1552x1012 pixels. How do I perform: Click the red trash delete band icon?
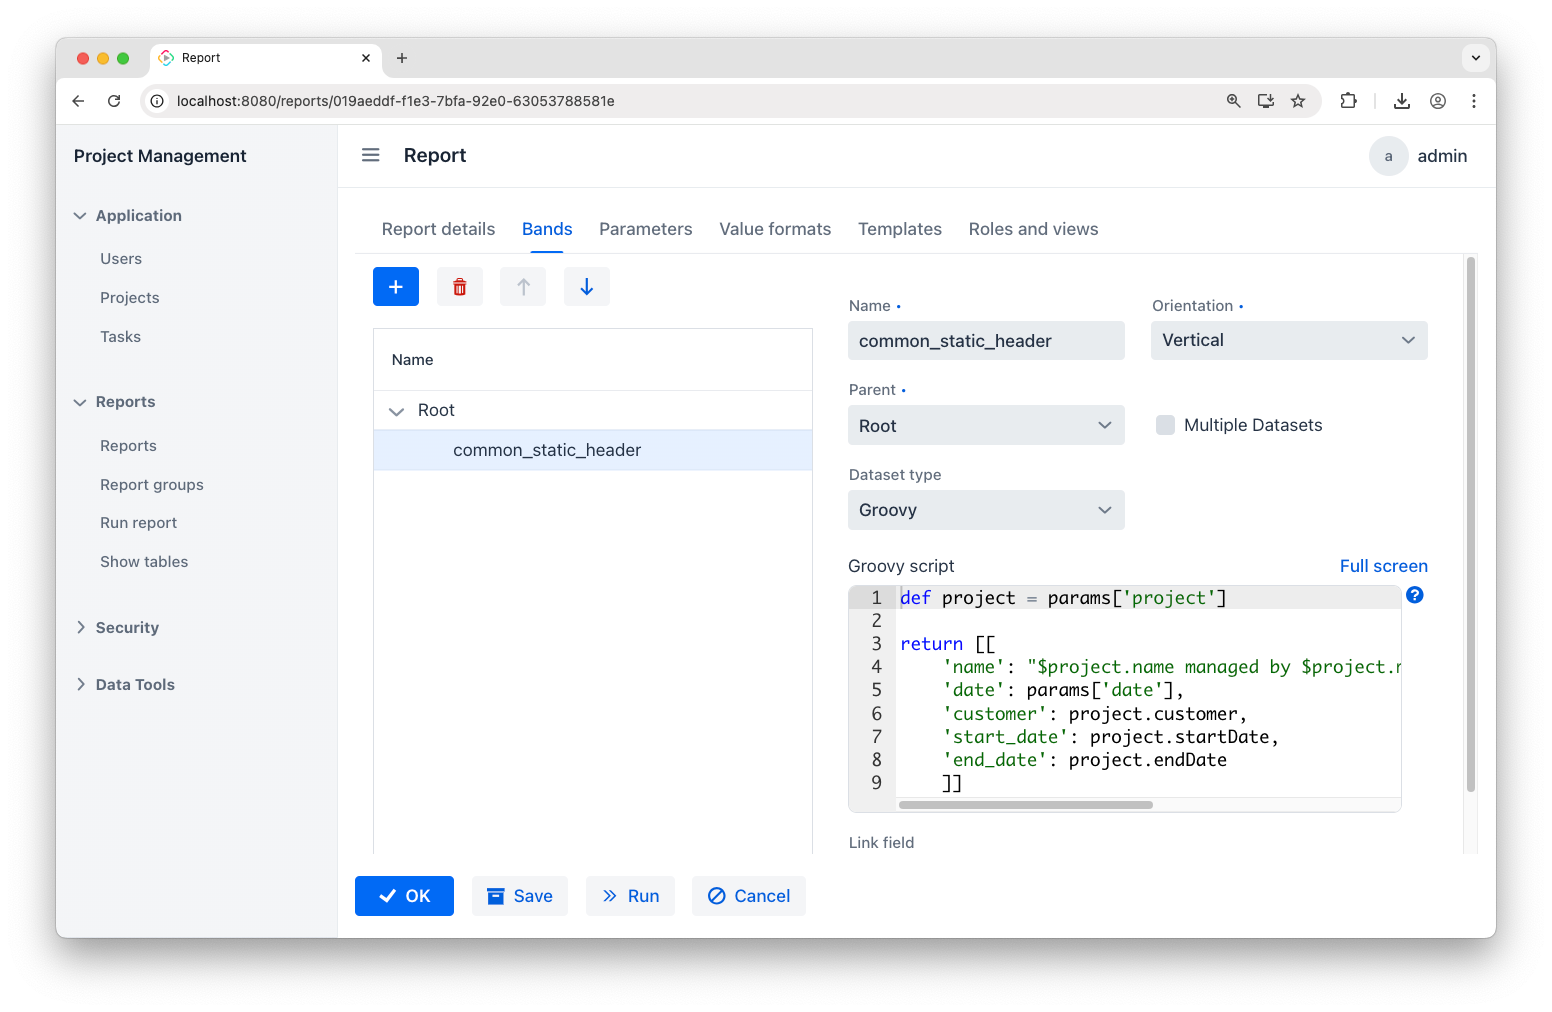click(x=460, y=287)
